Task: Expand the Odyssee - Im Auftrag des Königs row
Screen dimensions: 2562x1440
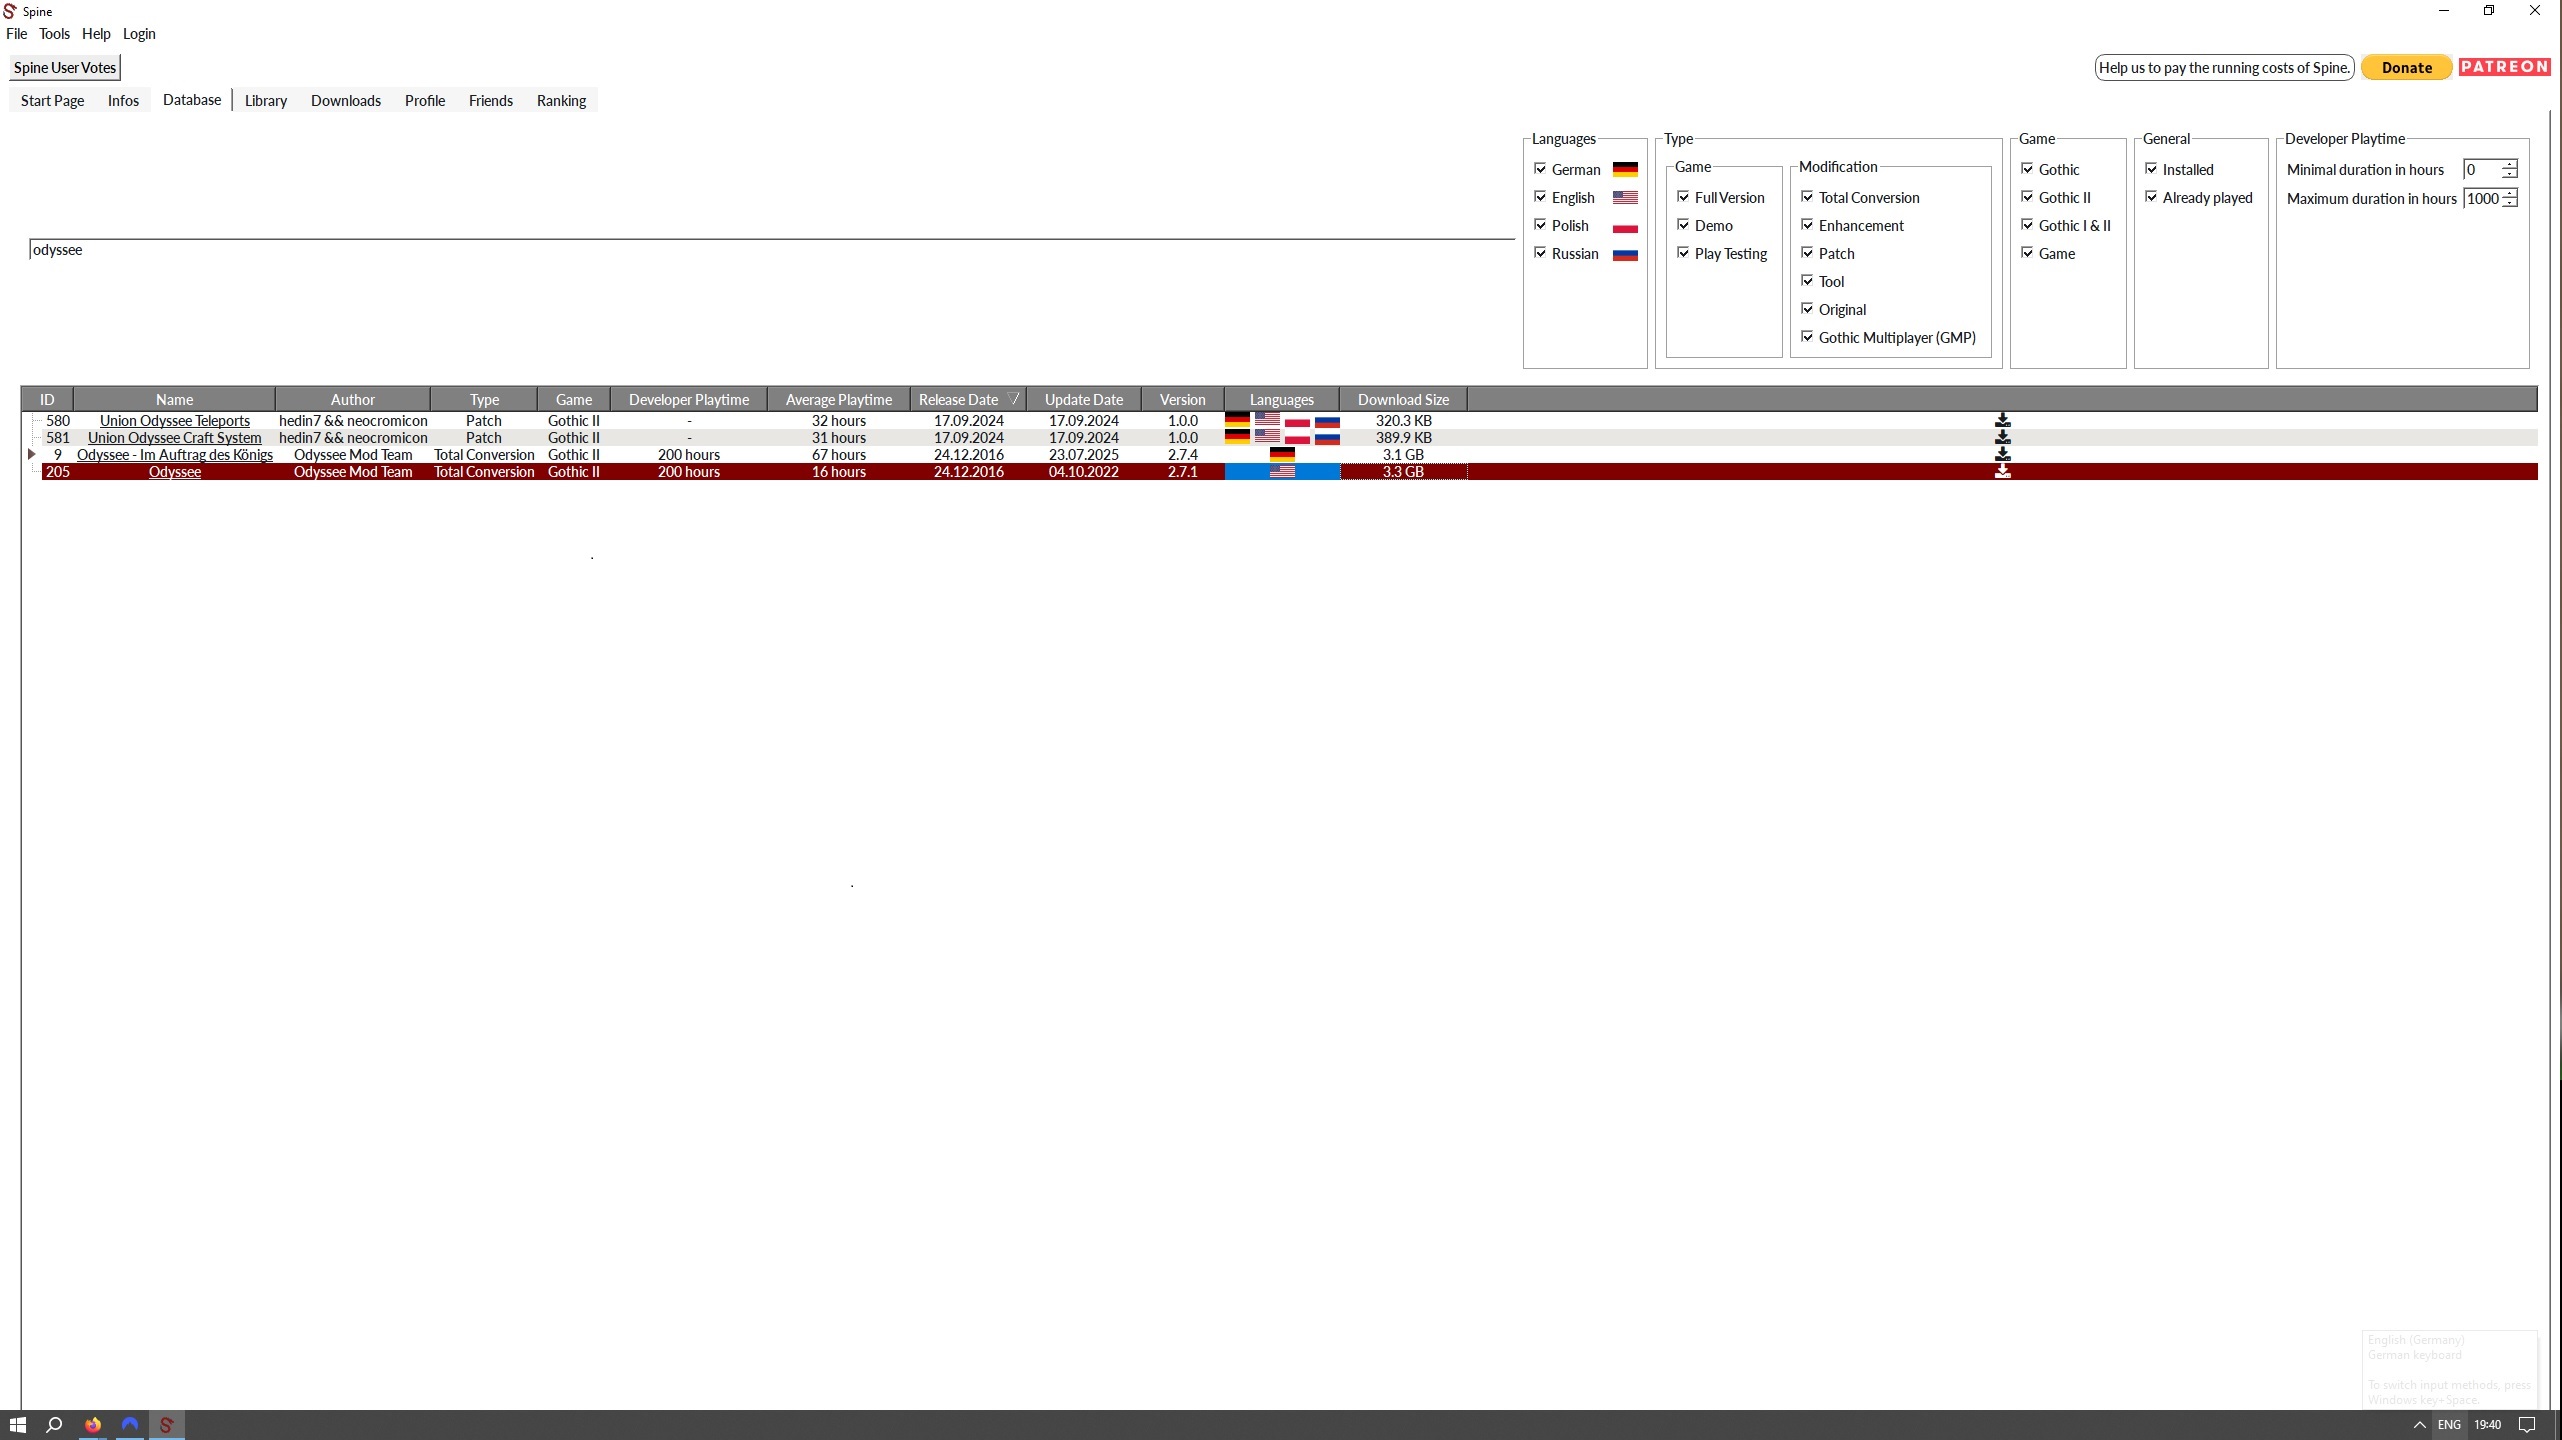Action: click(32, 455)
